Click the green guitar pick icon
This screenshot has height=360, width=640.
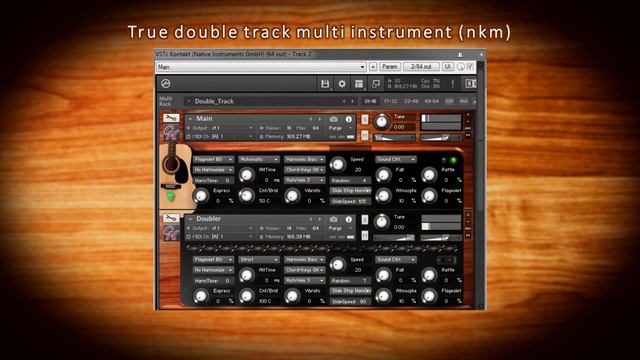[171, 197]
